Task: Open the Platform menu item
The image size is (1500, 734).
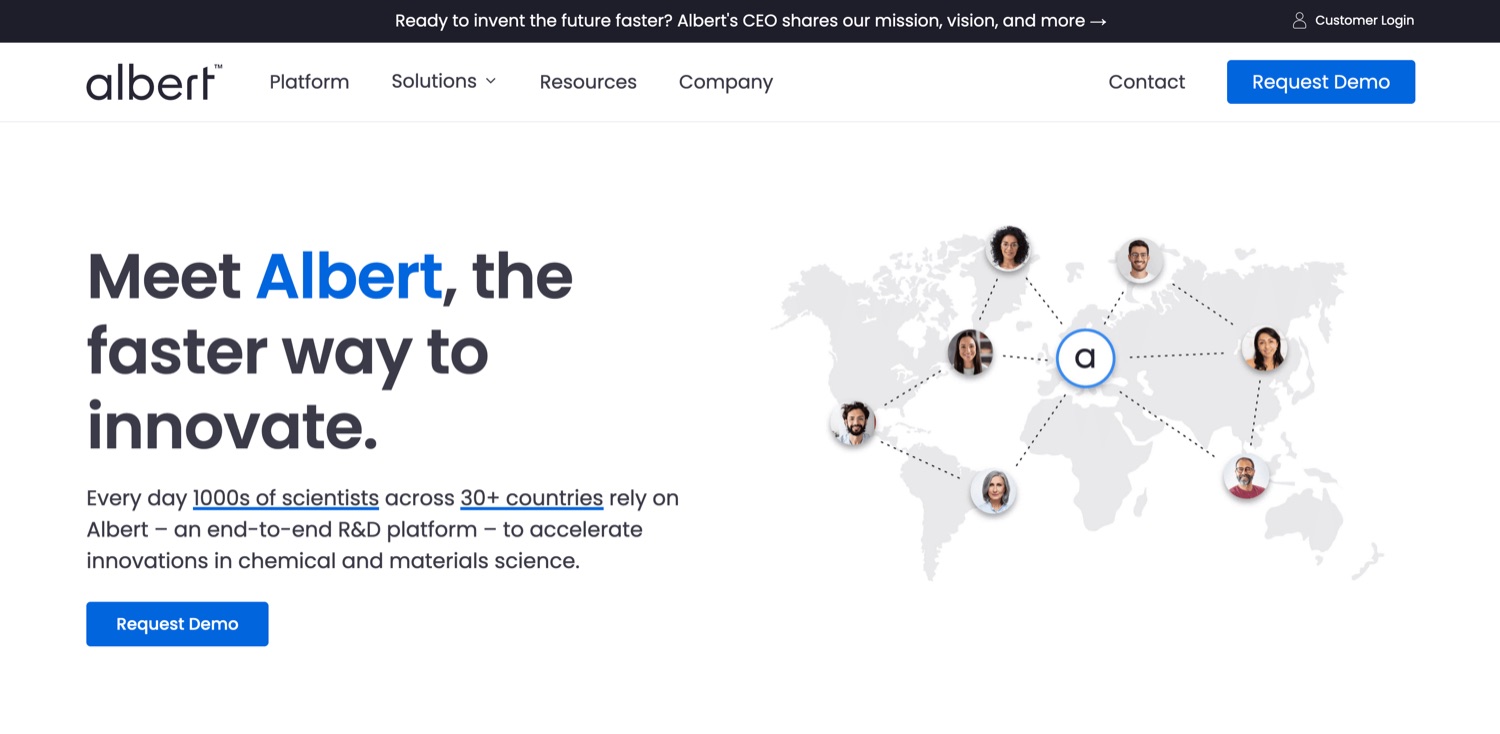Action: coord(309,82)
